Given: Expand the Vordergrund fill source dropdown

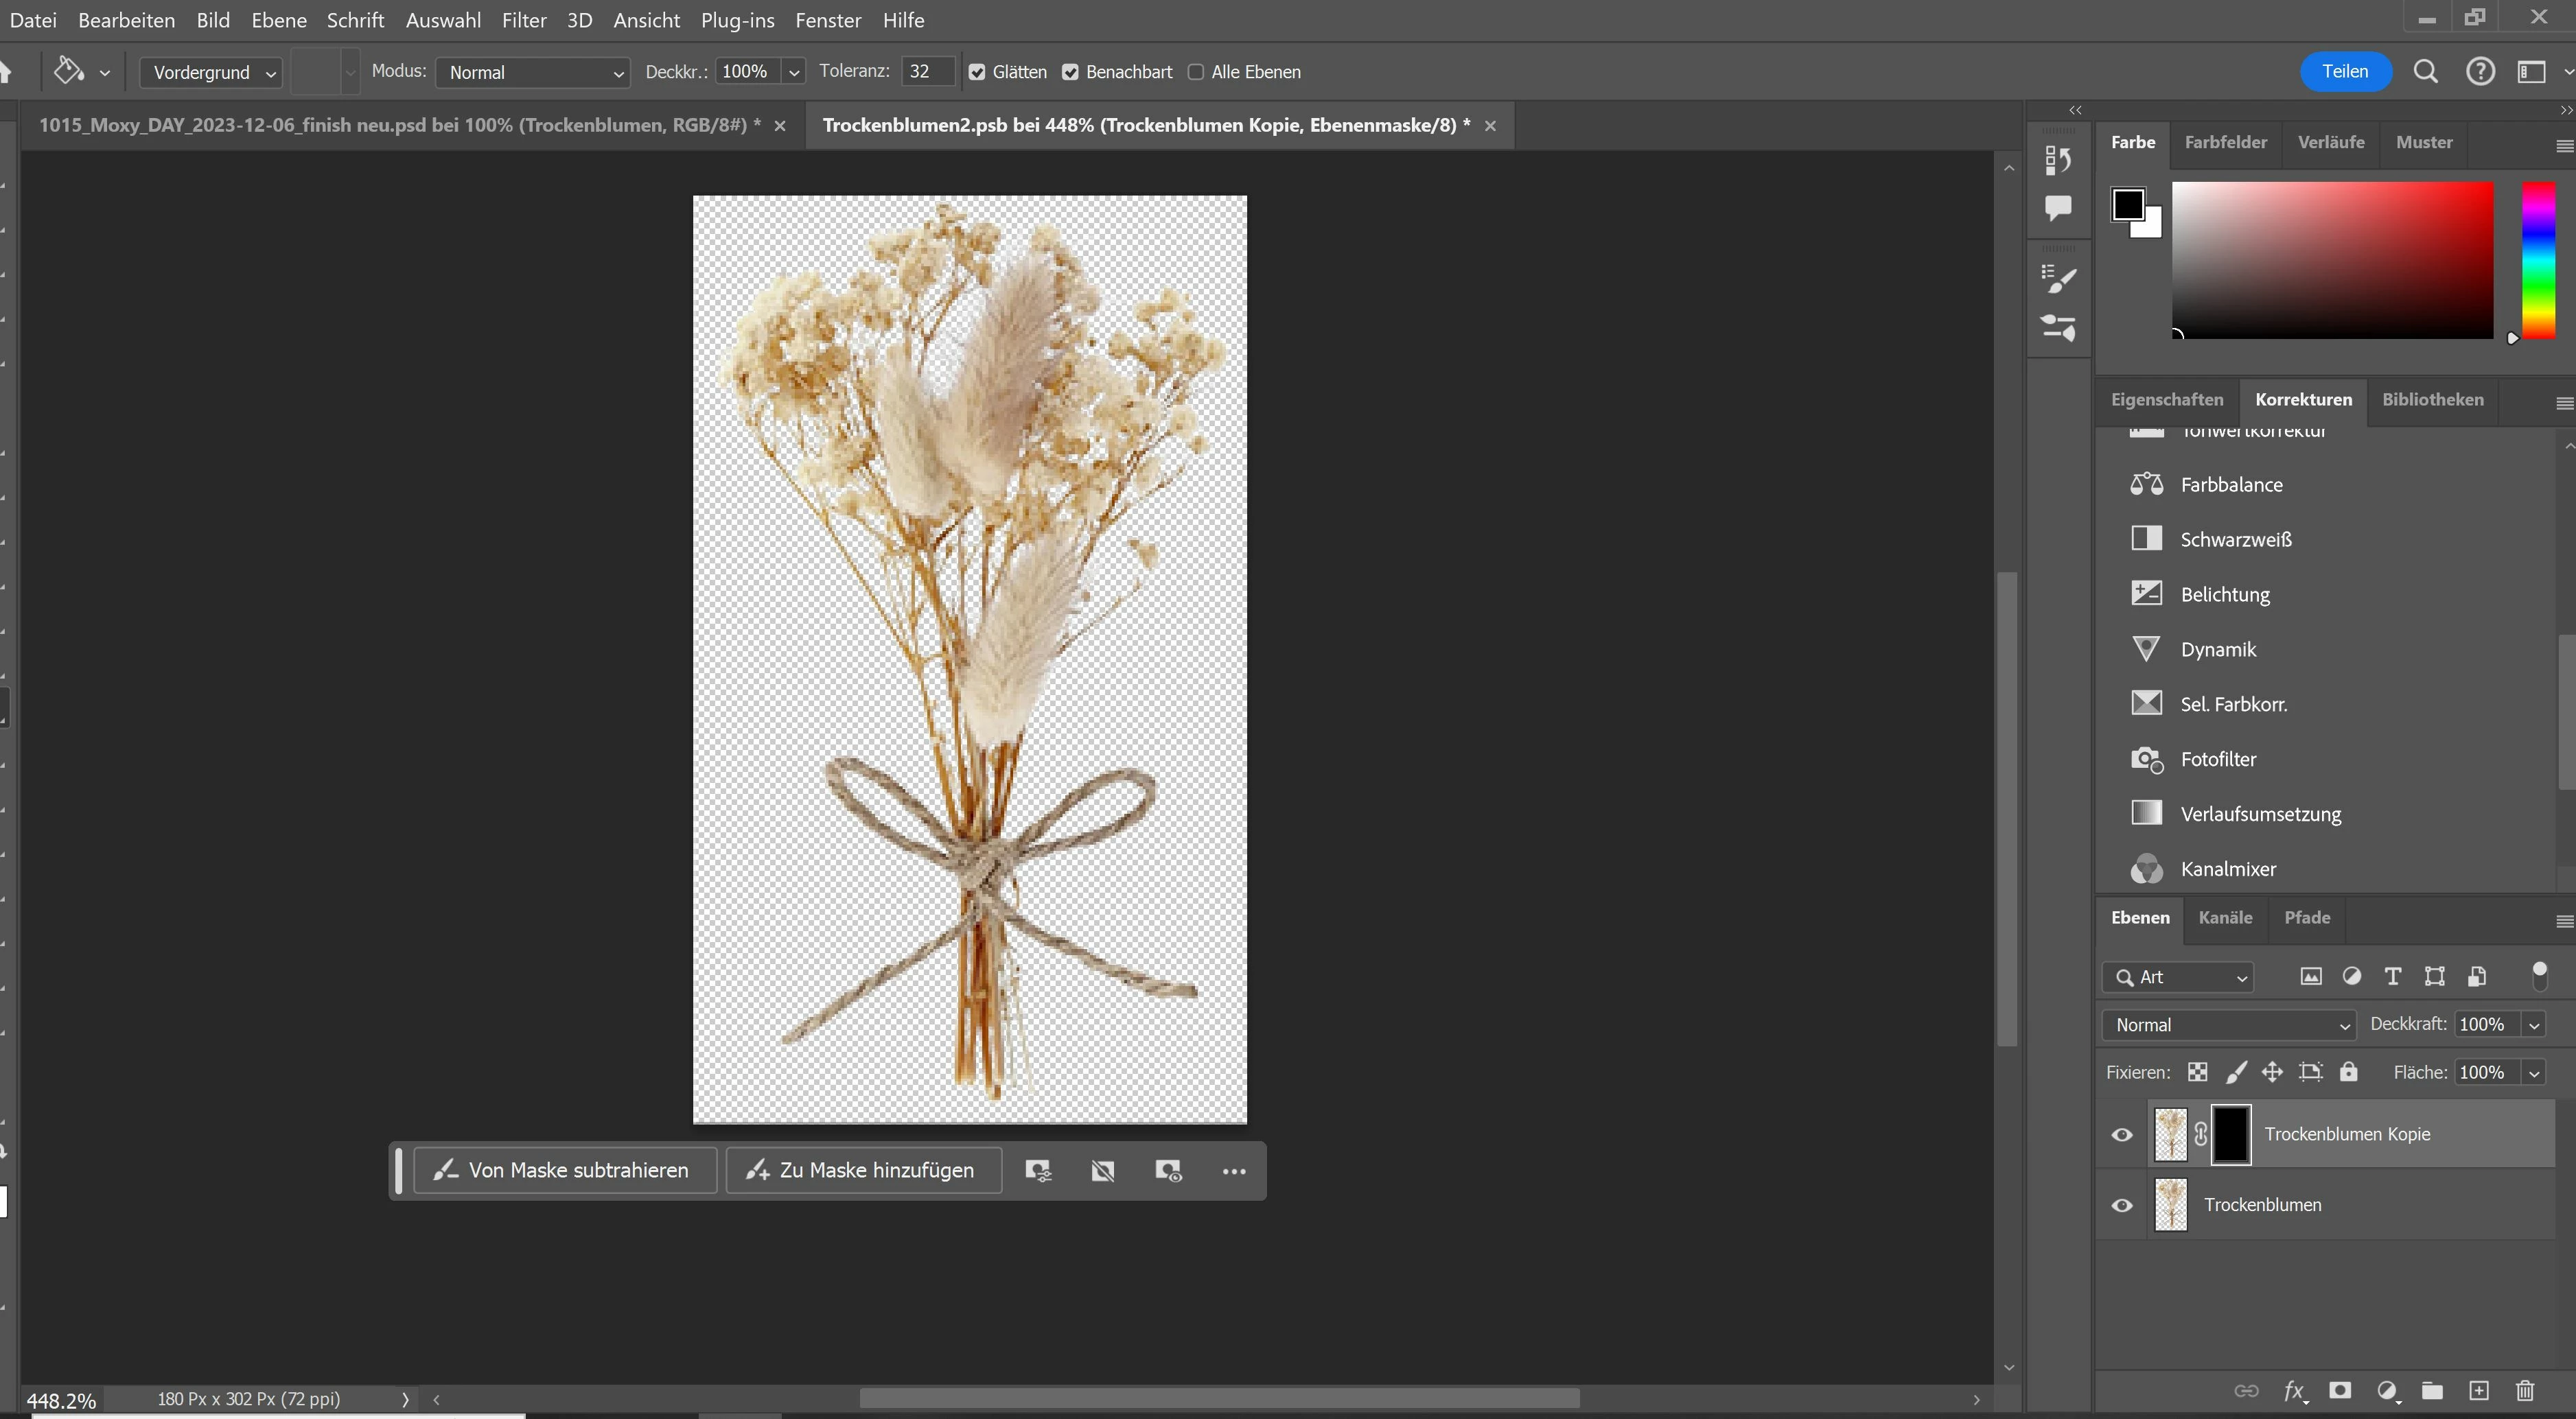Looking at the screenshot, I should (211, 72).
